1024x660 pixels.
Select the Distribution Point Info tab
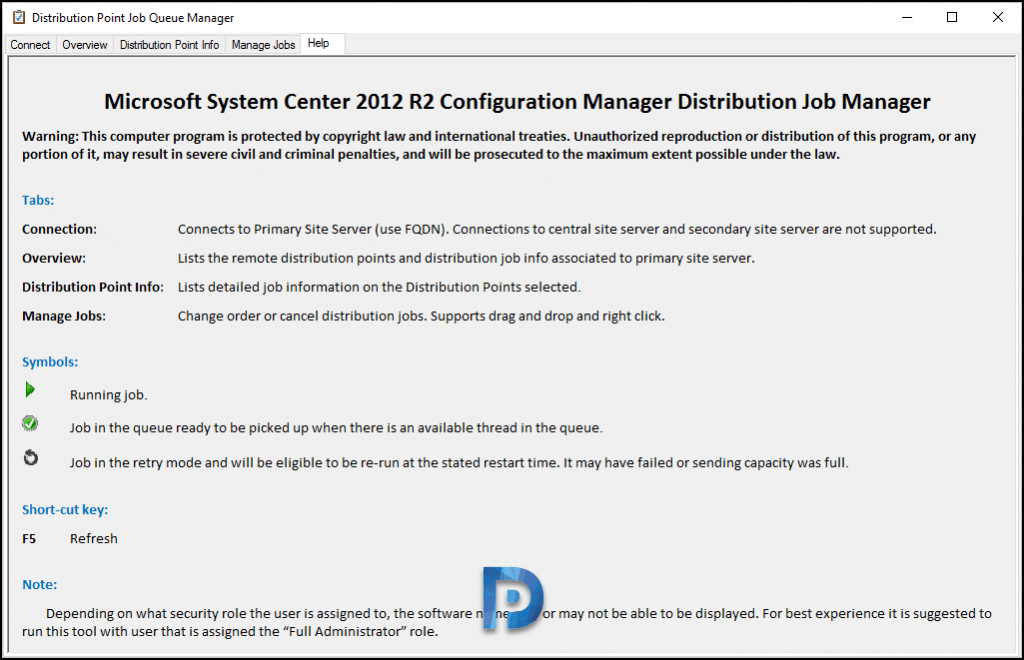pyautogui.click(x=169, y=44)
